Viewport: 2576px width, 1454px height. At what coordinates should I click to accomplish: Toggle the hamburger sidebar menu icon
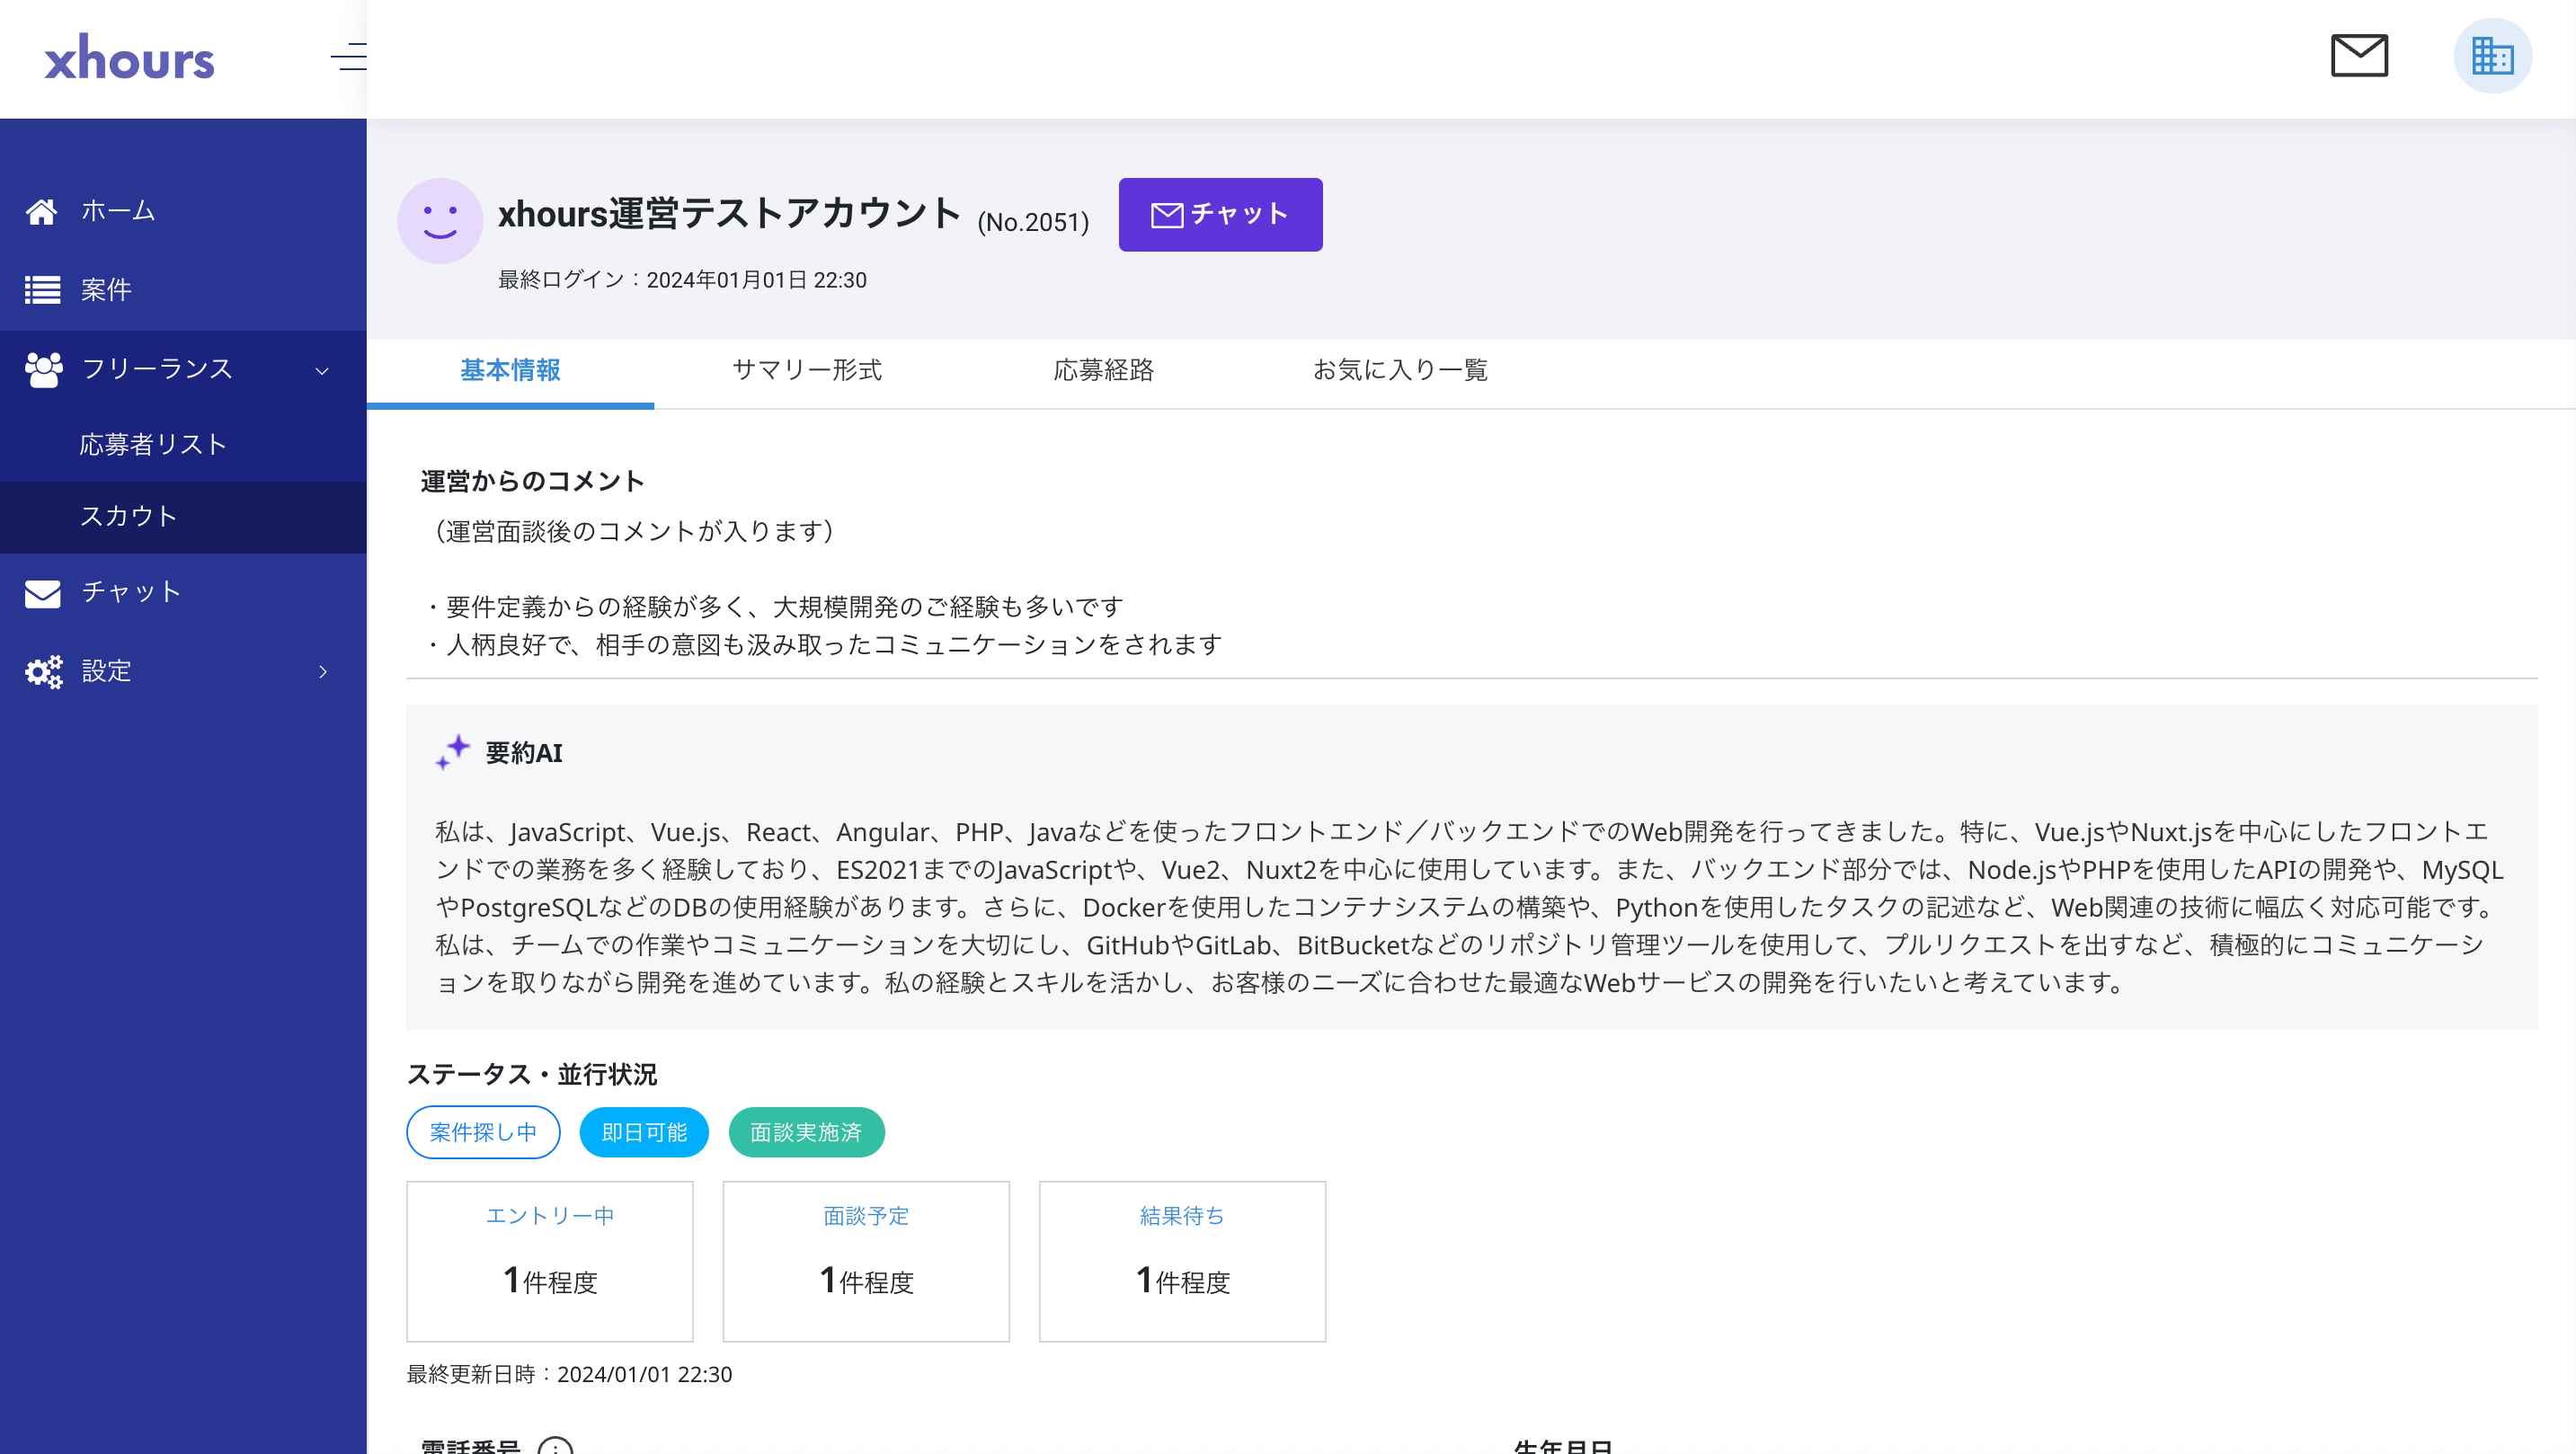(348, 57)
